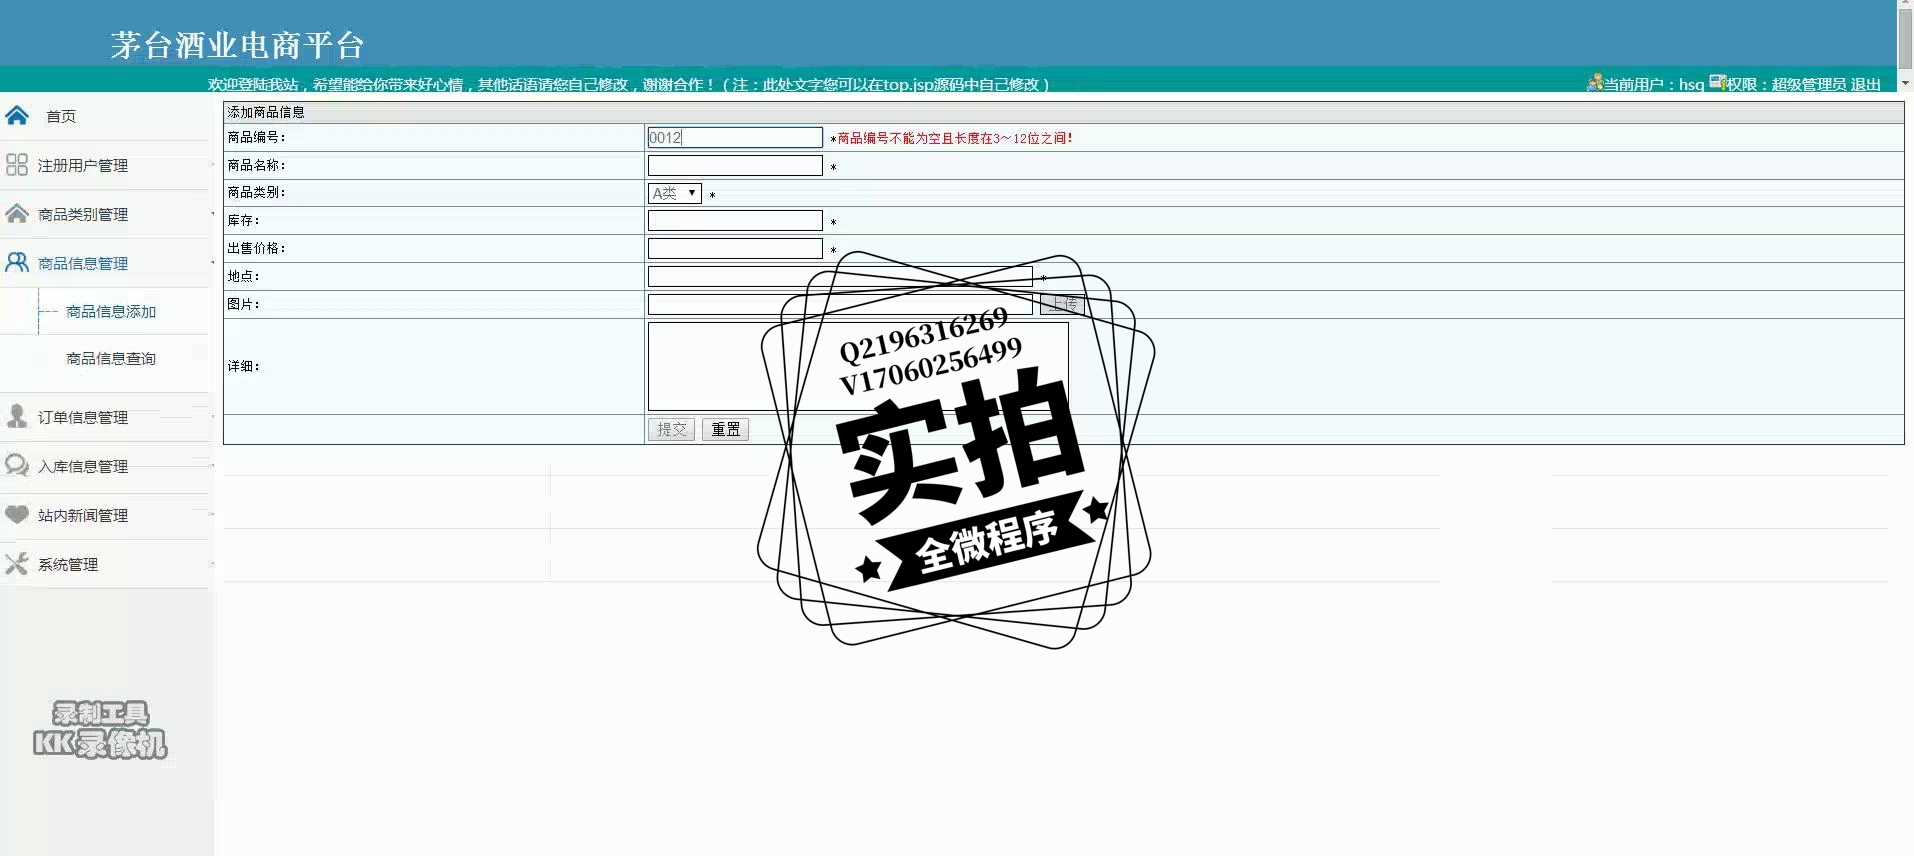
Task: Click the 库存: label
Action: (x=243, y=220)
